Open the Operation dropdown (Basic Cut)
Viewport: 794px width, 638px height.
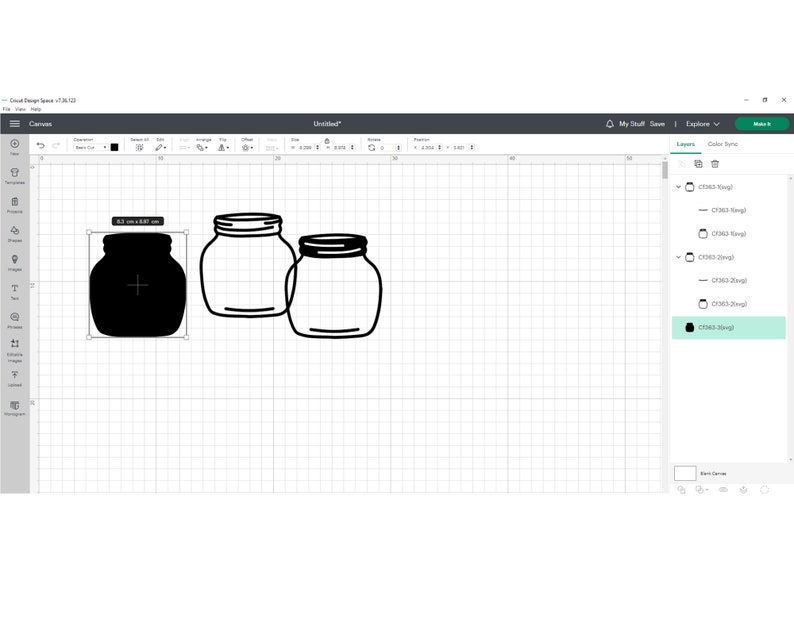click(90, 147)
